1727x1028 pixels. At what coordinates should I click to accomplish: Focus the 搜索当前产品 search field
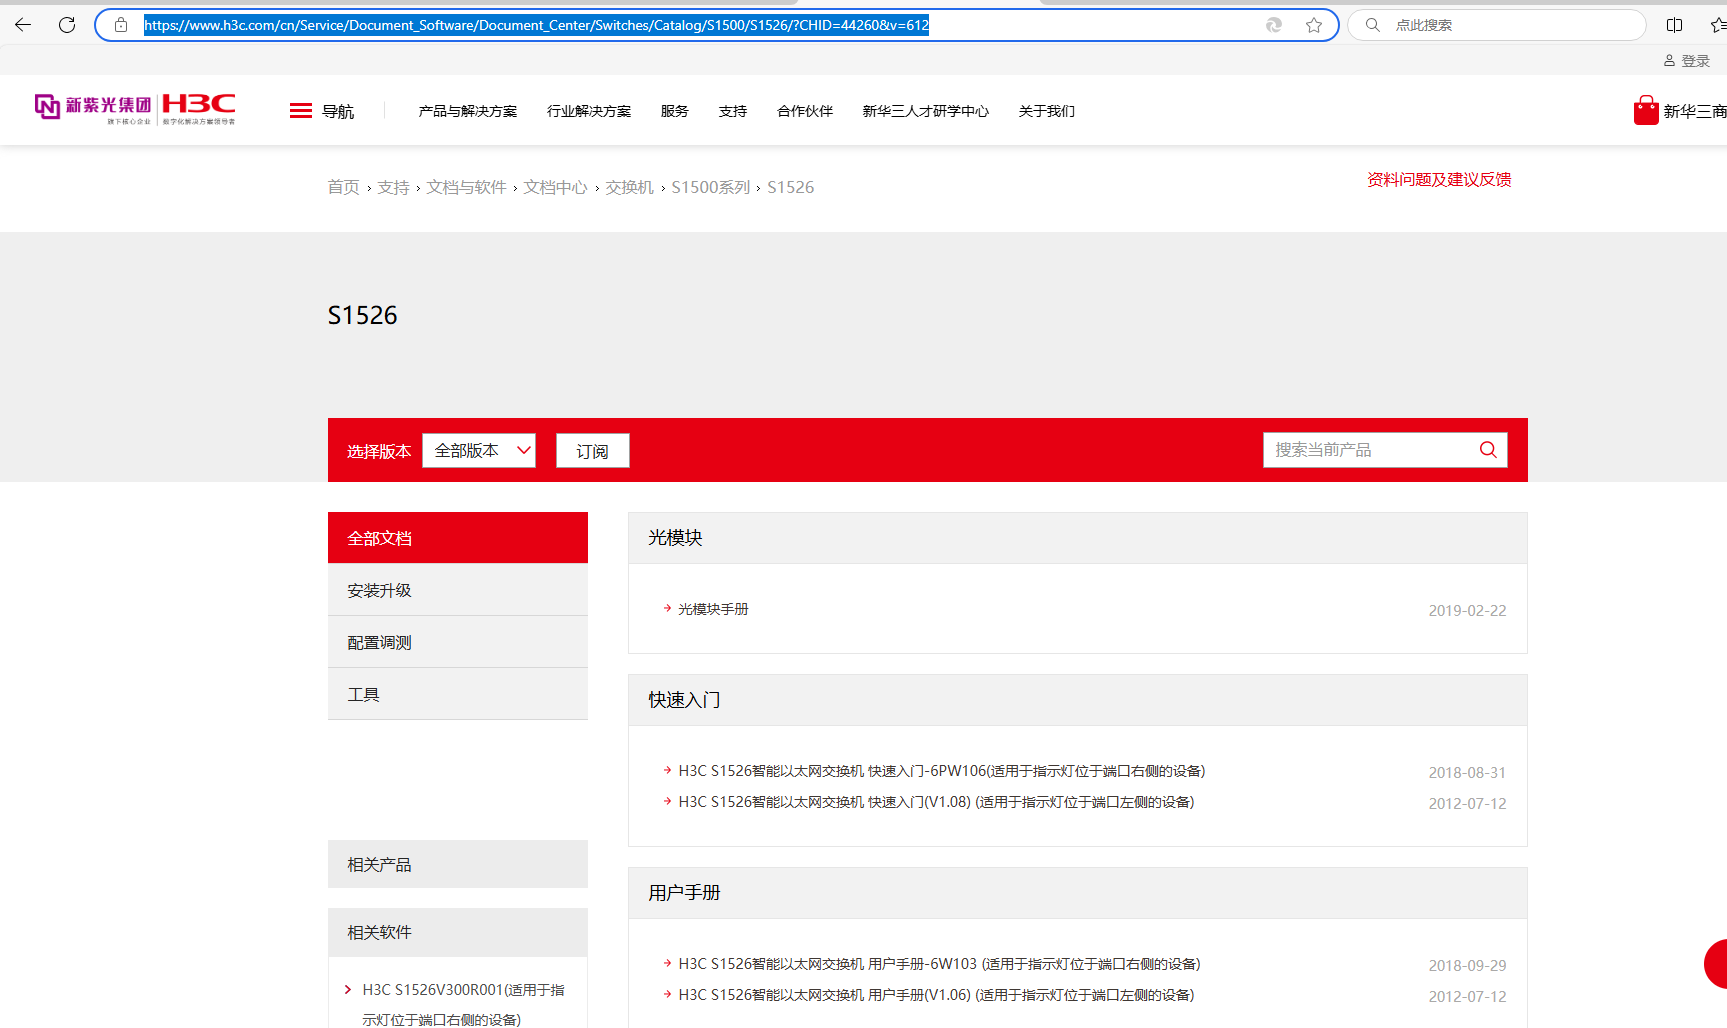pyautogui.click(x=1366, y=450)
